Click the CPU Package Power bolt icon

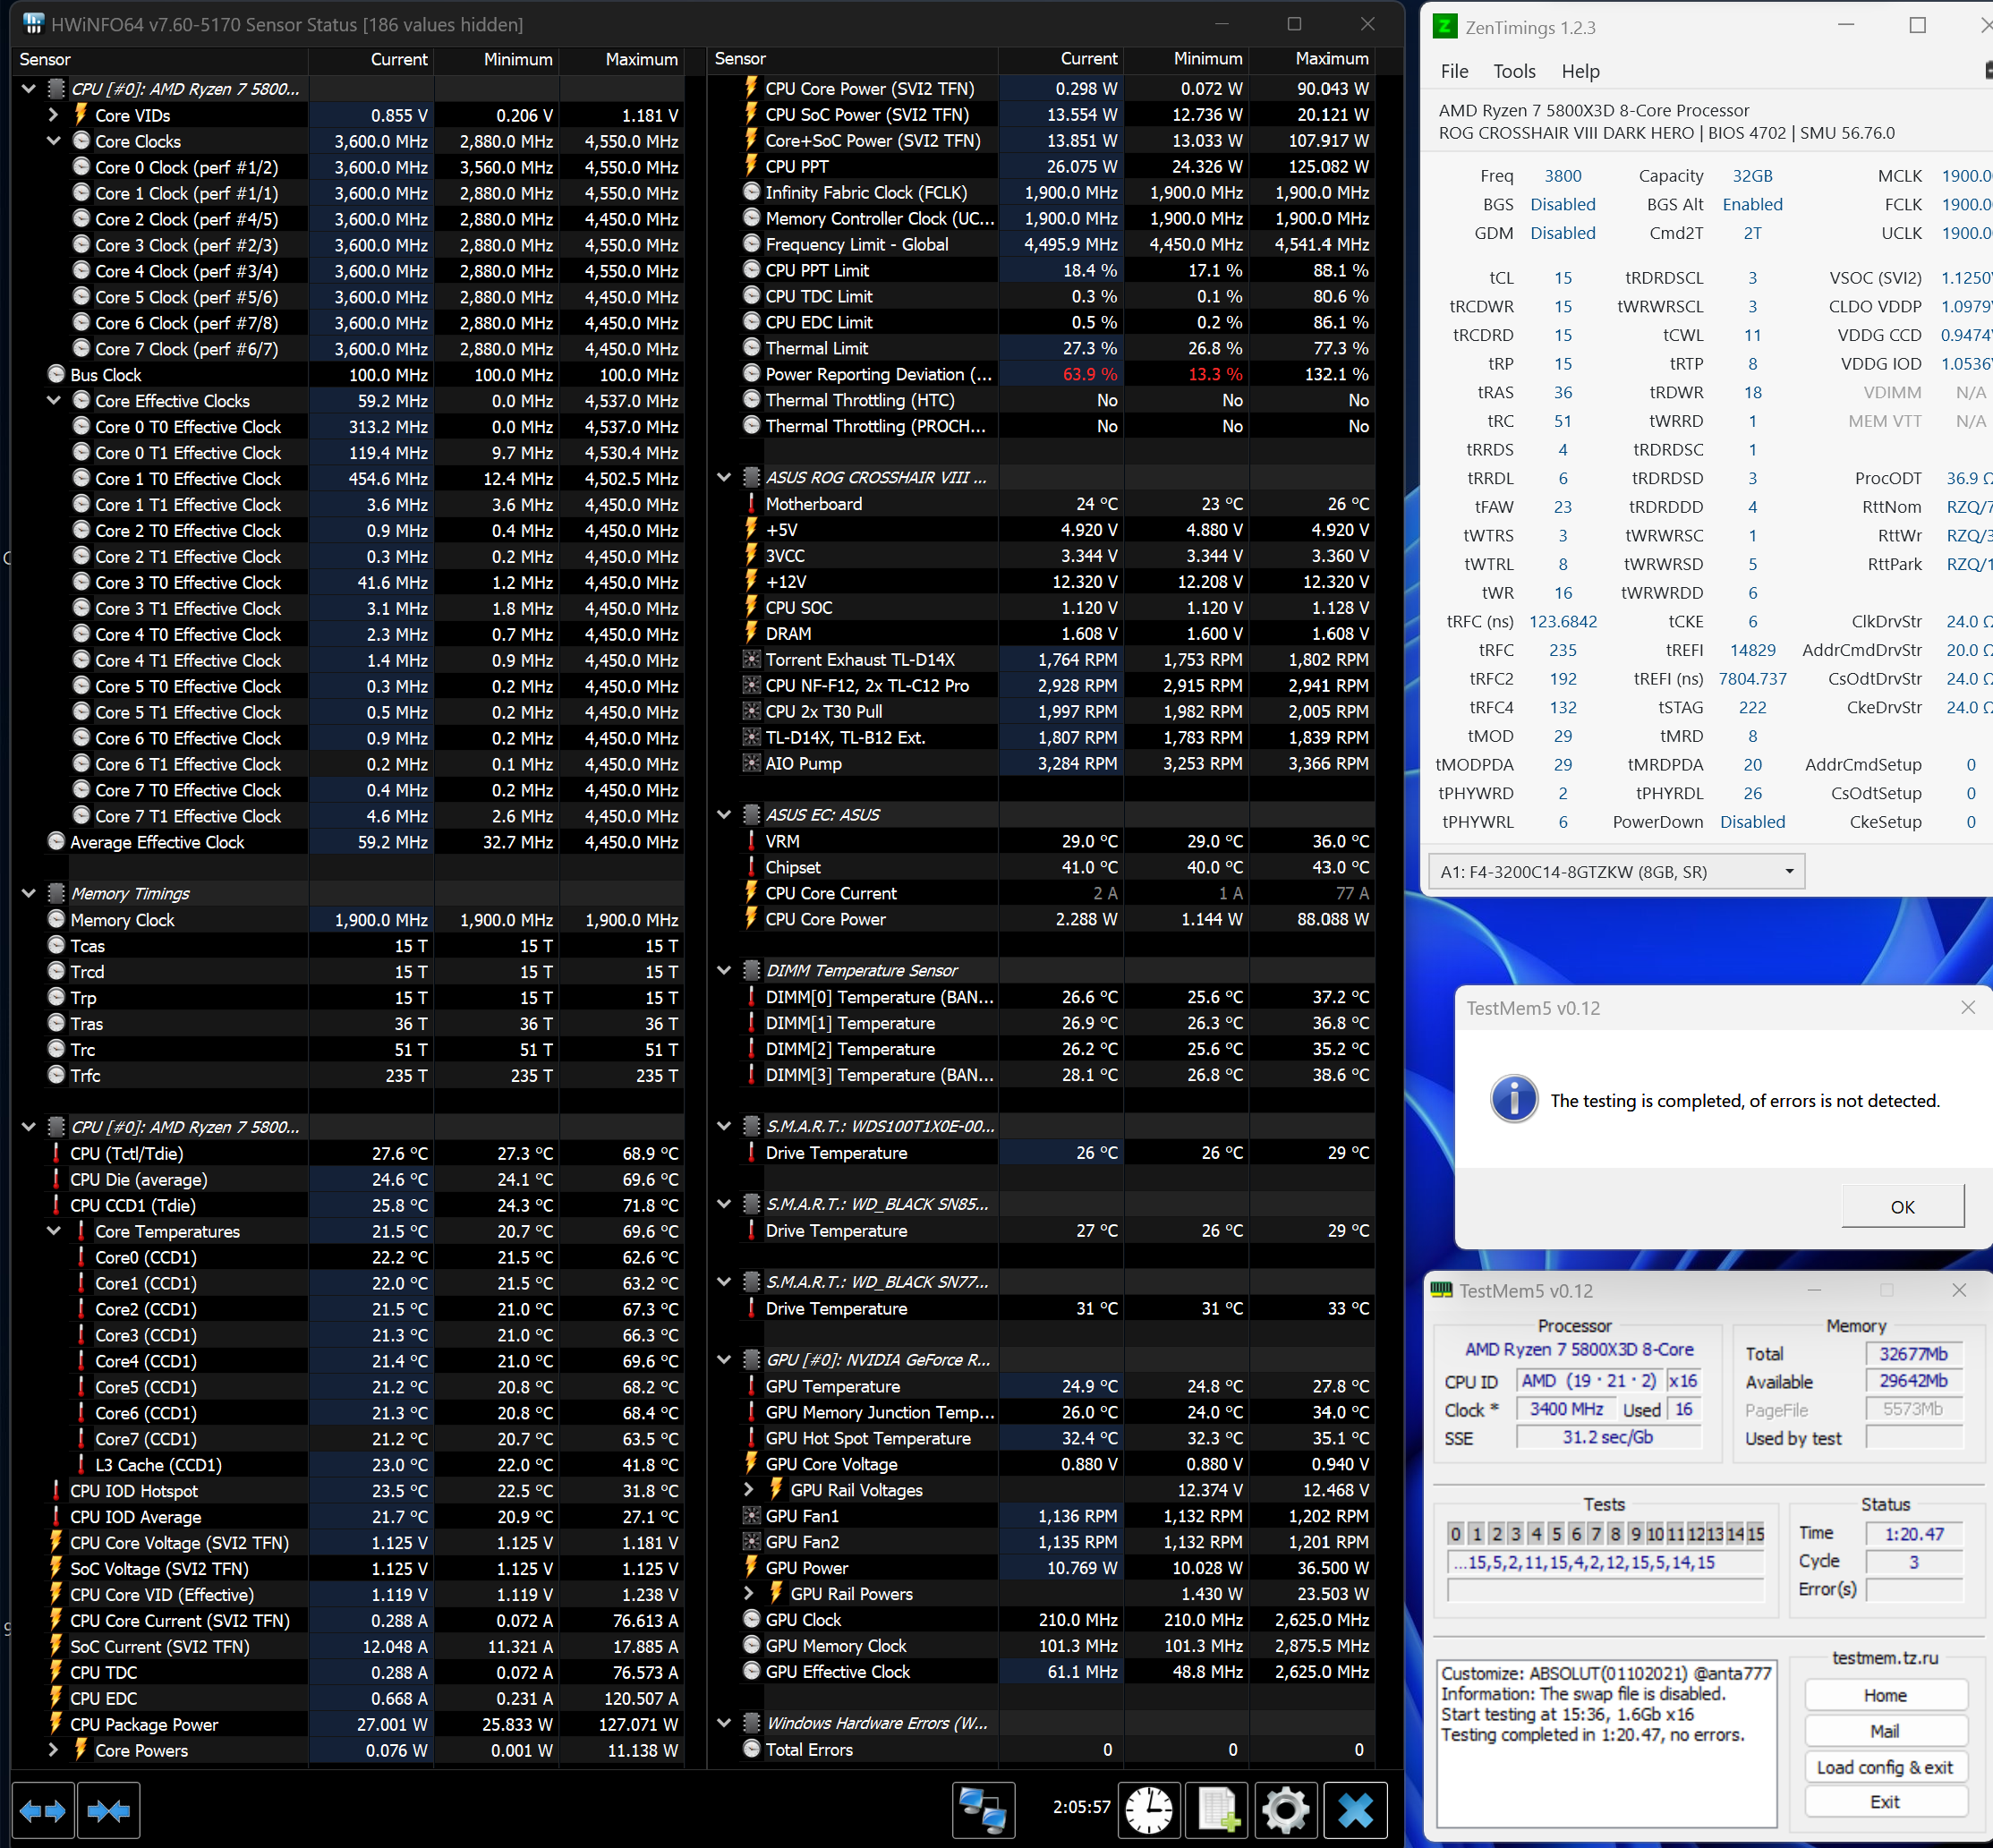tap(56, 1724)
